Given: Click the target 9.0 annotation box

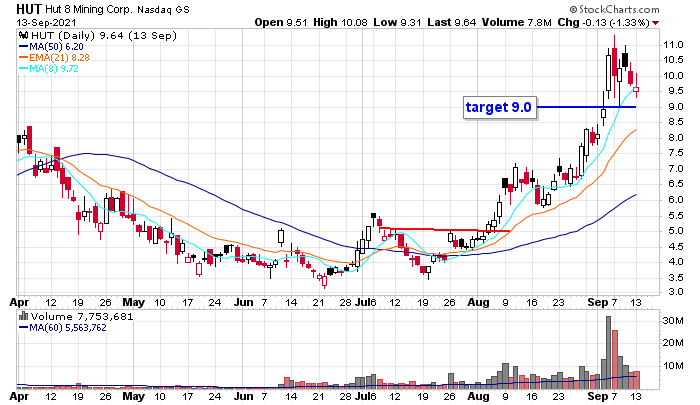Looking at the screenshot, I should [x=499, y=108].
